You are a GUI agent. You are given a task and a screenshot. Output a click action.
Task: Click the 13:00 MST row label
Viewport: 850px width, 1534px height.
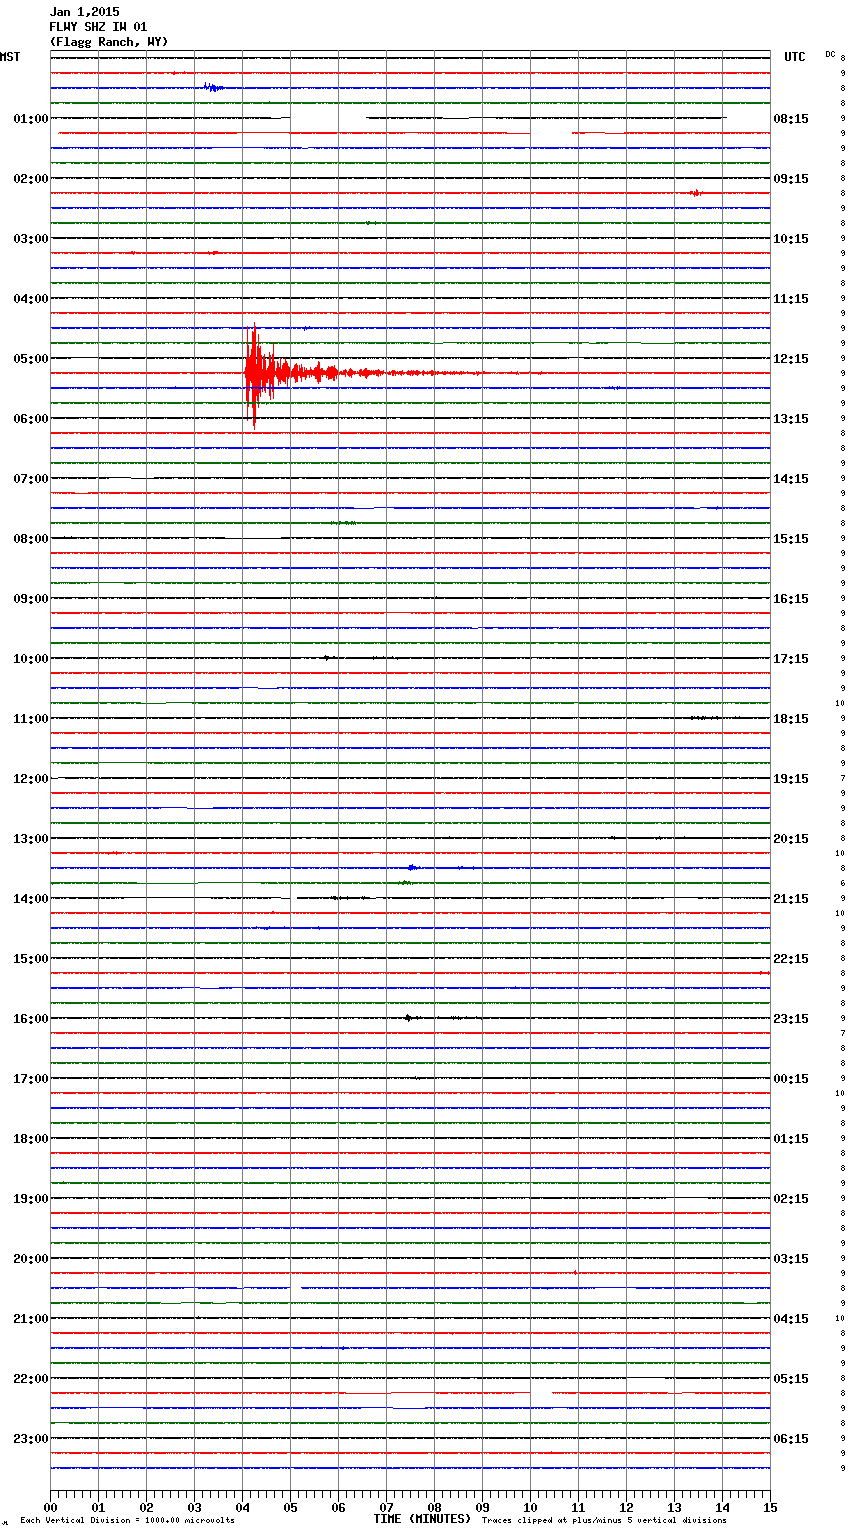tap(30, 839)
